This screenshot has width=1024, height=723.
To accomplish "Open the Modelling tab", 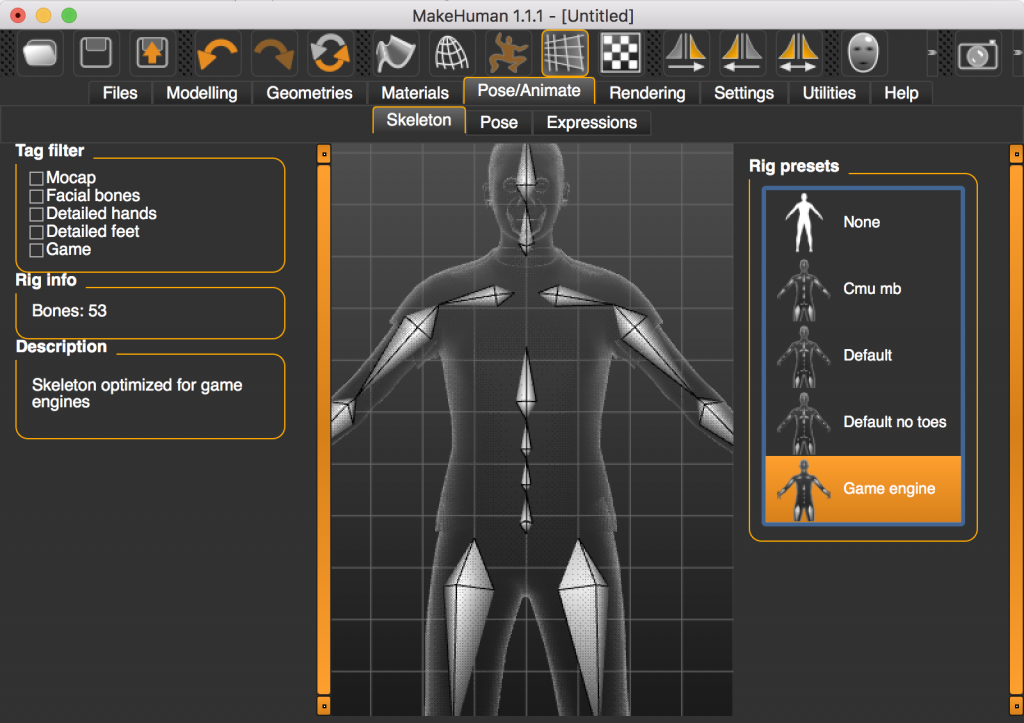I will pos(201,93).
